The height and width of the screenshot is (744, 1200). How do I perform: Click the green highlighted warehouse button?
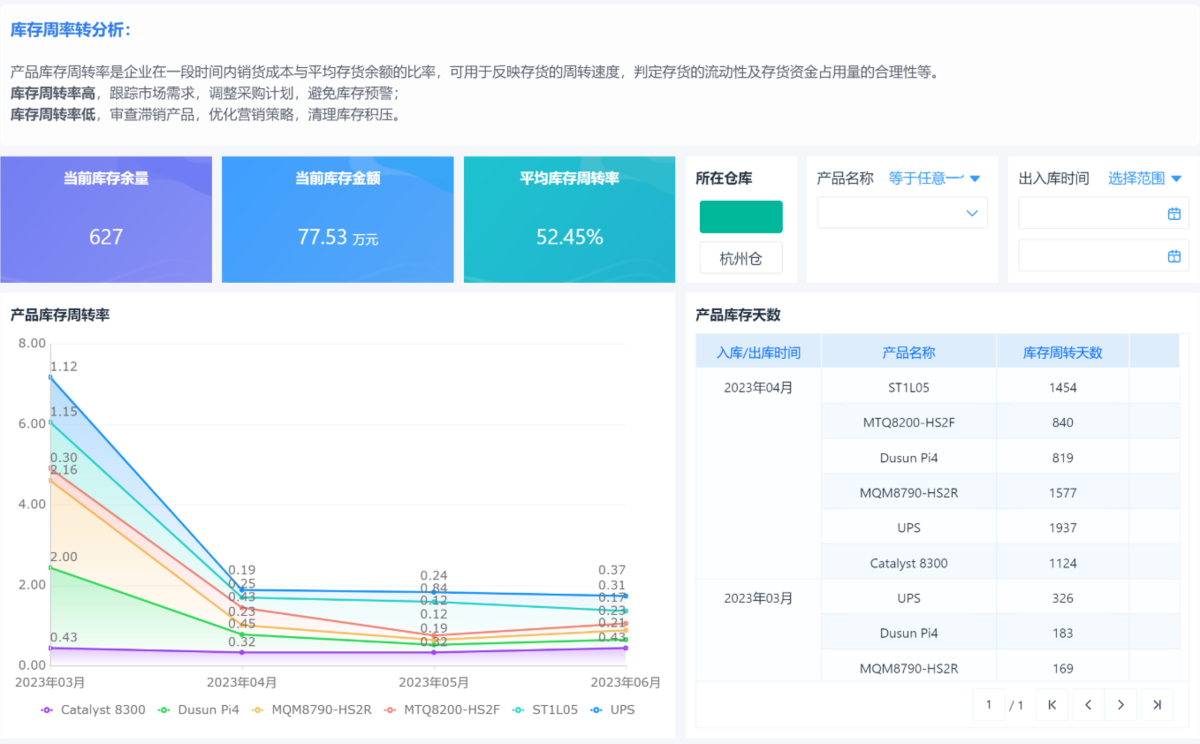pyautogui.click(x=741, y=217)
